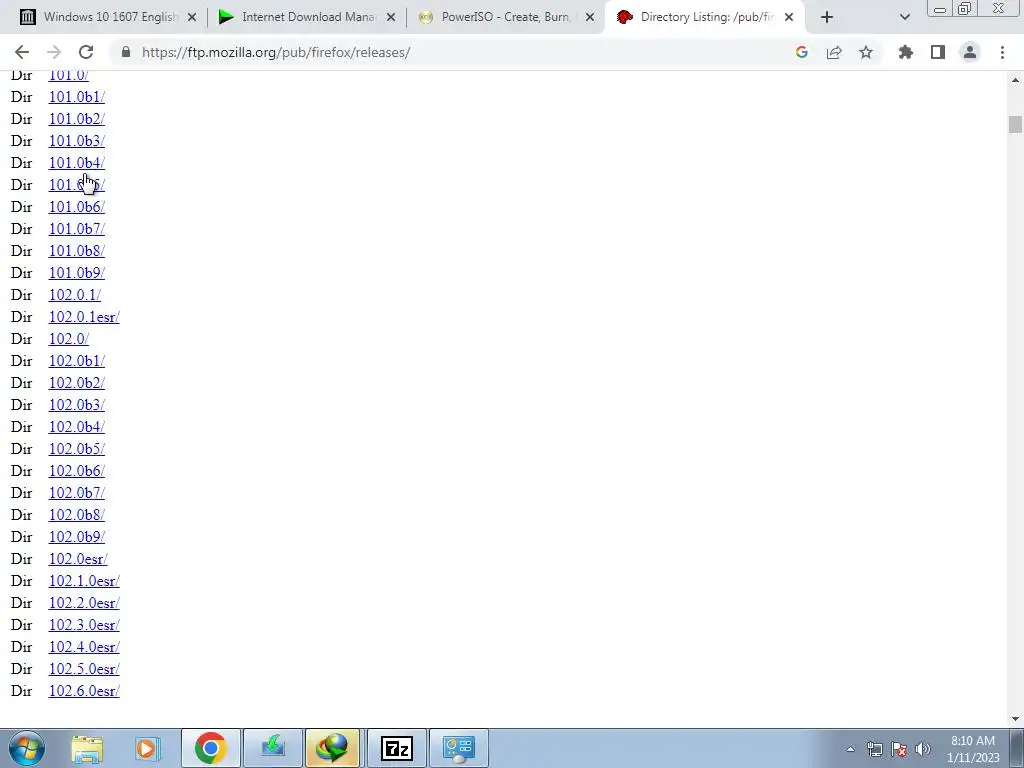Open the 102.0/ directory link
Image resolution: width=1024 pixels, height=768 pixels.
pyautogui.click(x=69, y=339)
